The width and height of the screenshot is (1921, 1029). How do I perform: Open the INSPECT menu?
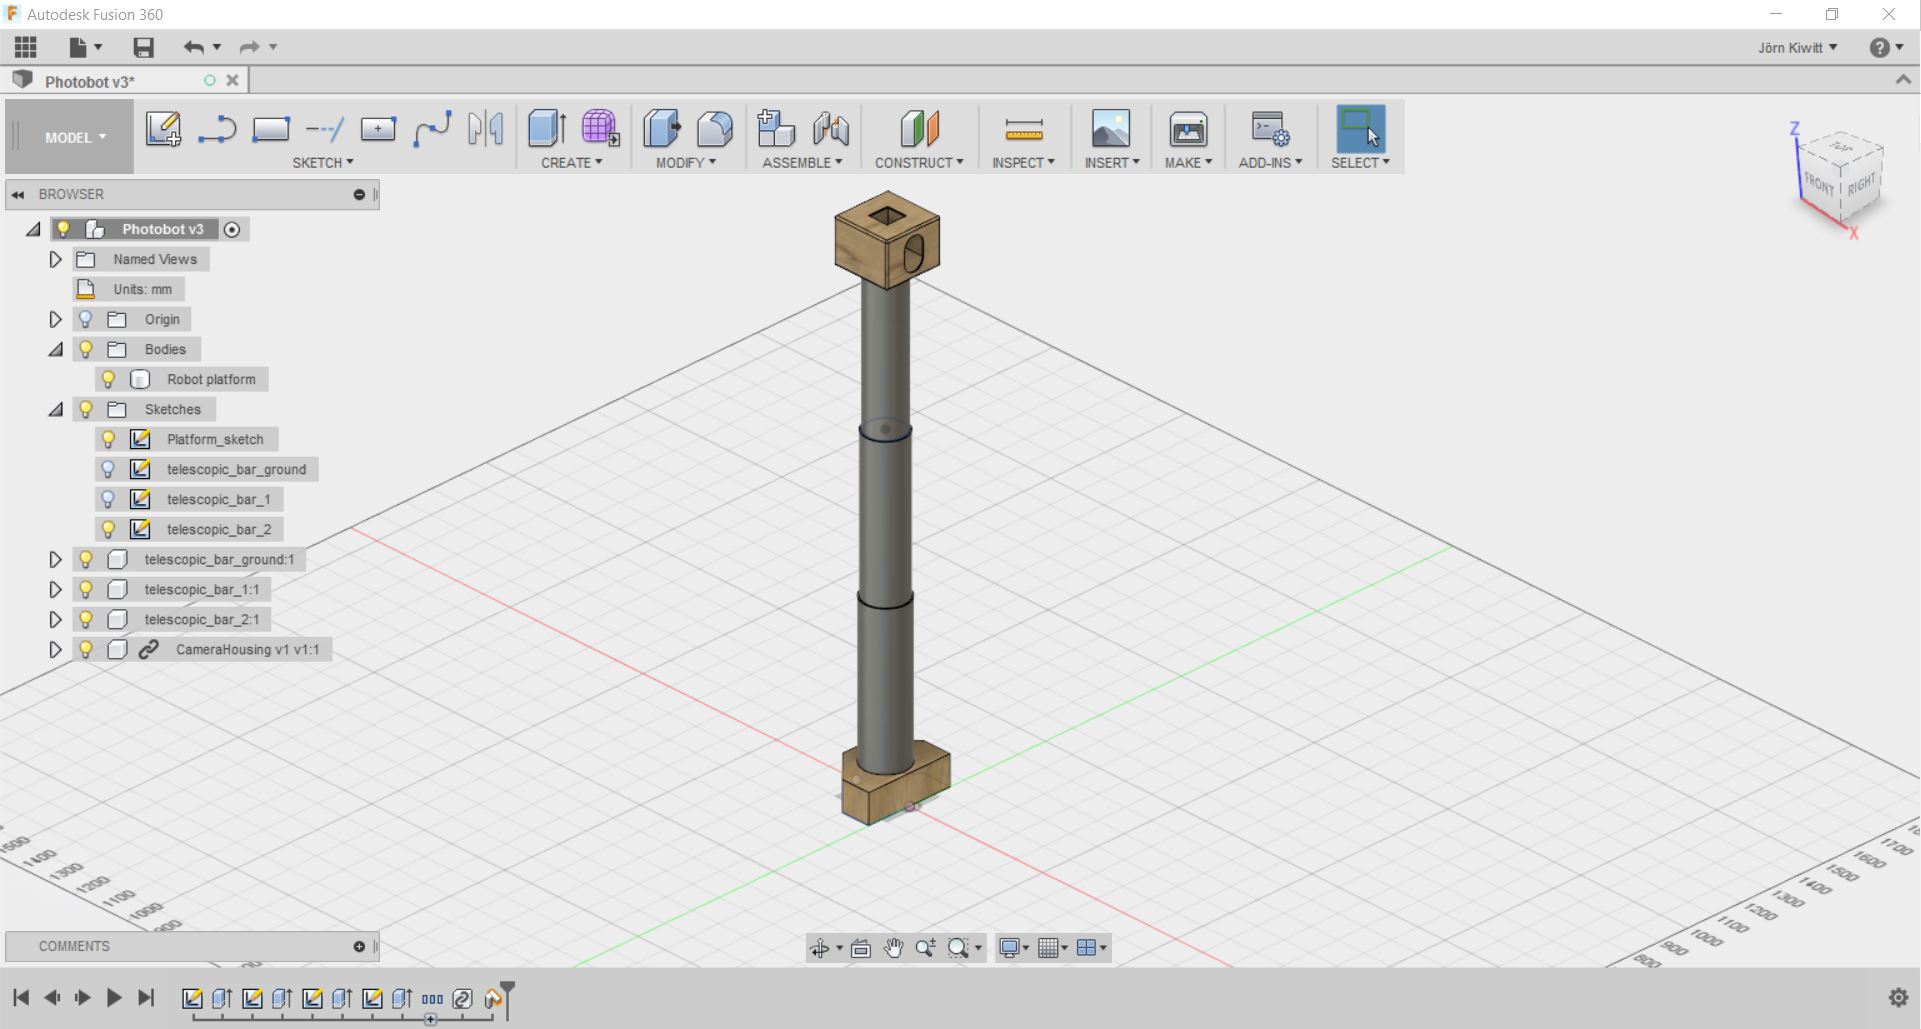tap(1023, 162)
